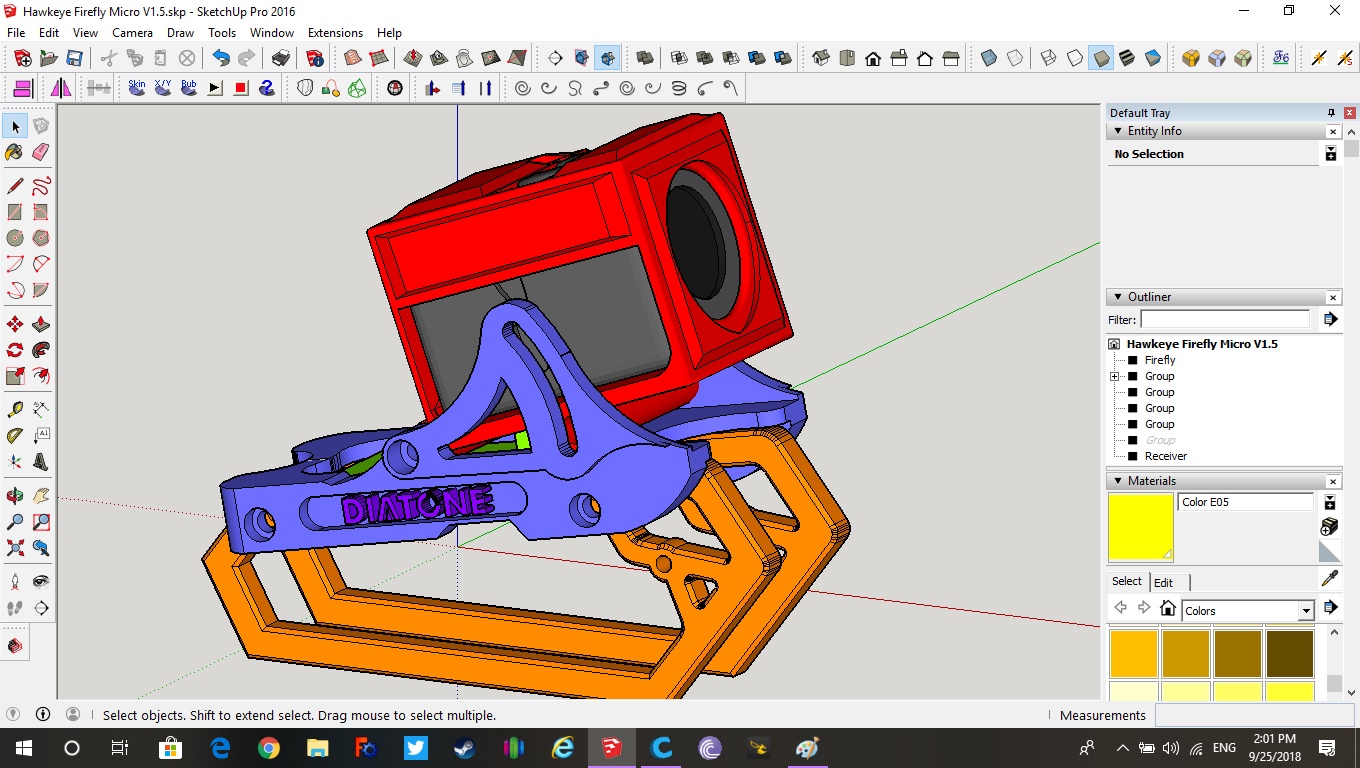
Task: Enable Monochrome face style
Action: click(1153, 58)
